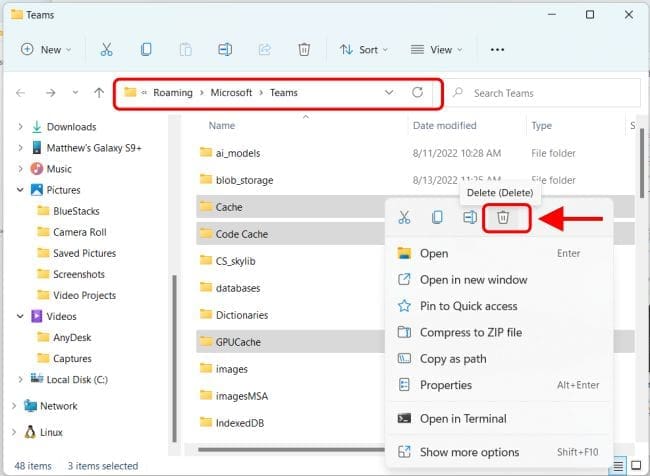
Task: Click the toolbar Cut scissors icon
Action: point(105,49)
